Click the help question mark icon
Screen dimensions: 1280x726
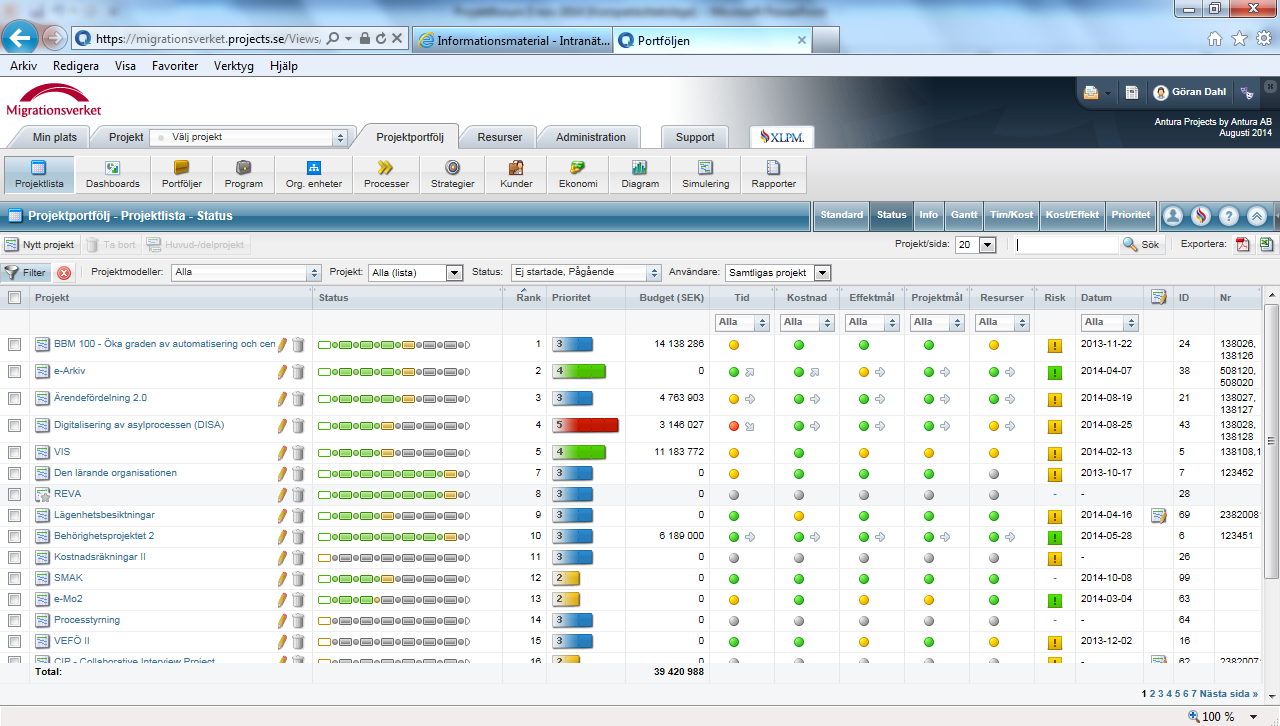click(x=1229, y=215)
